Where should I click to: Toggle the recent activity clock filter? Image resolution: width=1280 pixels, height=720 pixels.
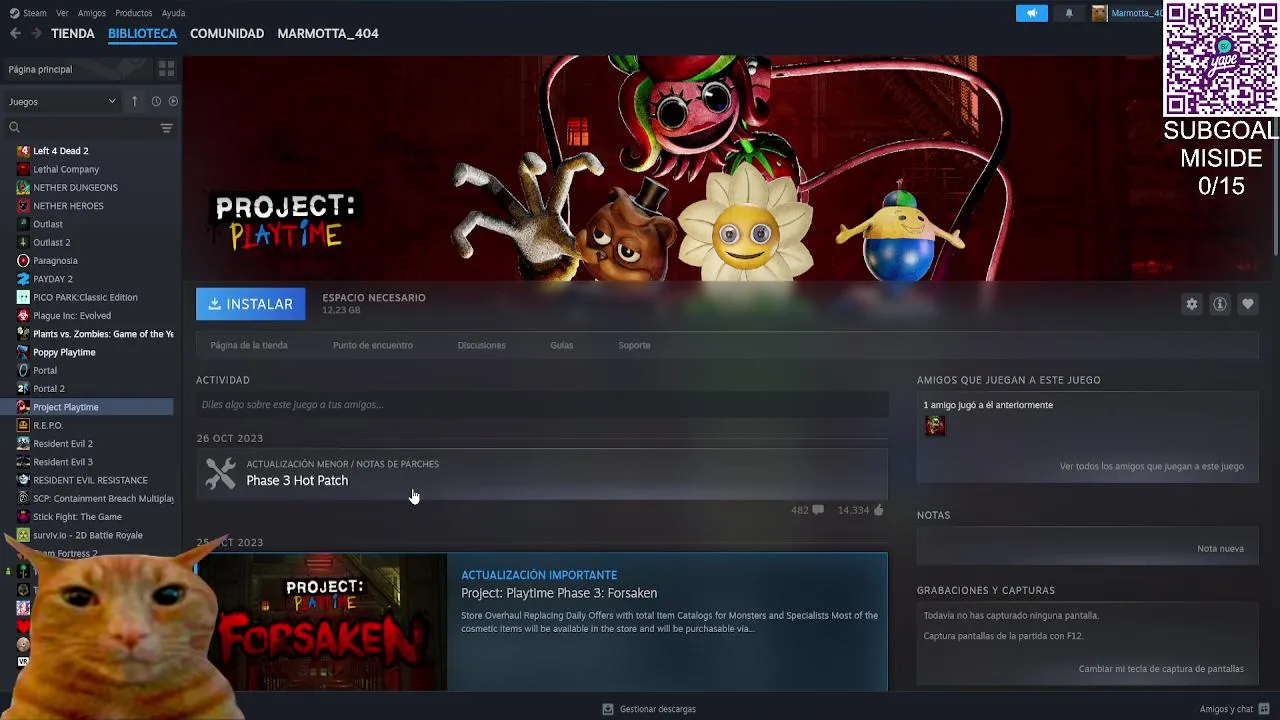point(156,101)
